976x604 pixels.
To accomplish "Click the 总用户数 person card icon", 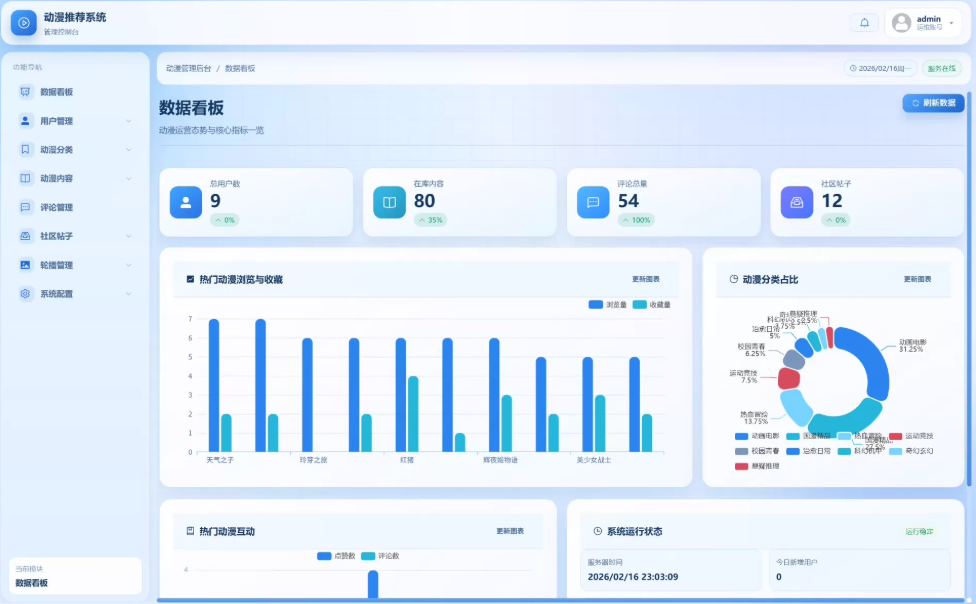I will point(185,202).
